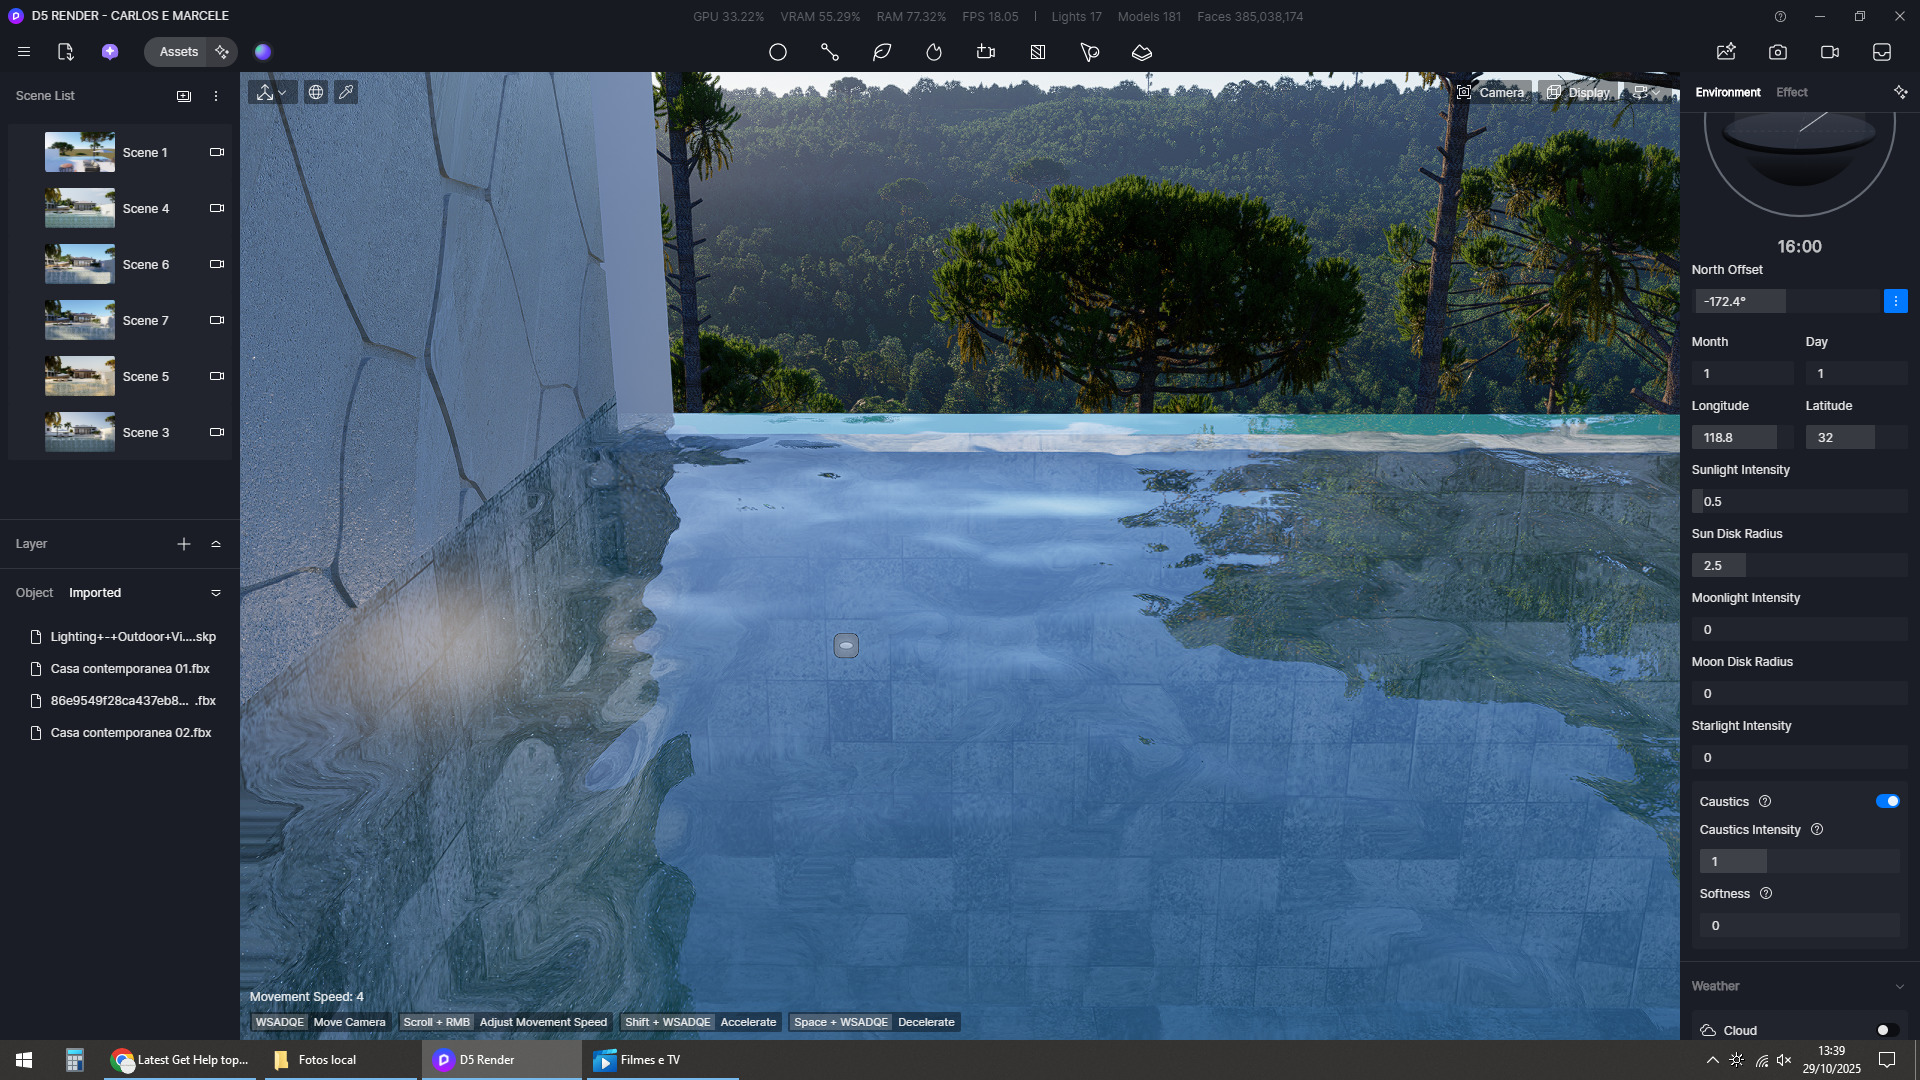Click the Assets button
This screenshot has height=1080, width=1920.
coord(178,52)
